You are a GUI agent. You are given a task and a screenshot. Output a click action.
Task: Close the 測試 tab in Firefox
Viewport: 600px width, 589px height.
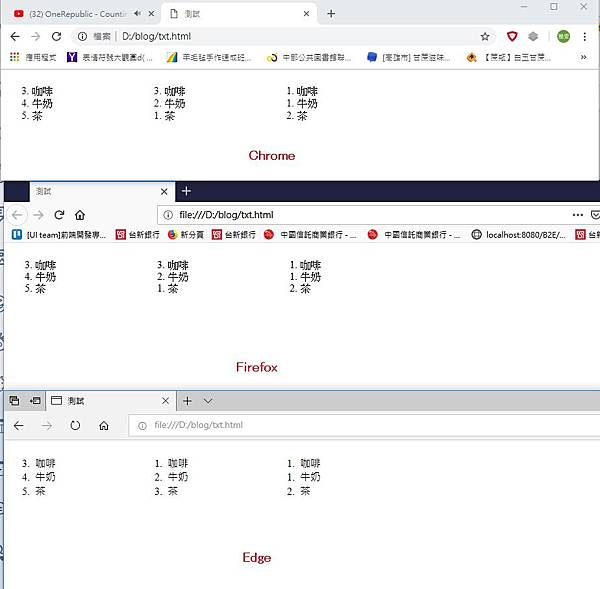[164, 191]
